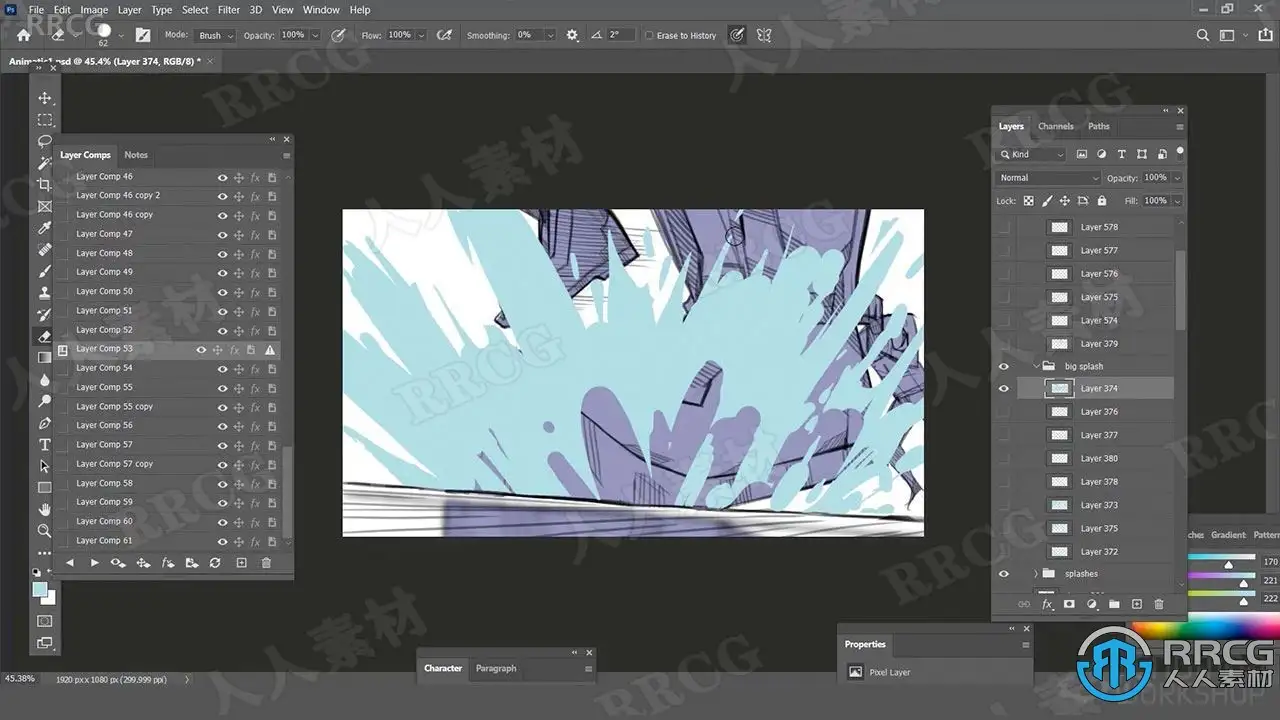The width and height of the screenshot is (1280, 720).
Task: Open brush settings panel icon
Action: 143,35
